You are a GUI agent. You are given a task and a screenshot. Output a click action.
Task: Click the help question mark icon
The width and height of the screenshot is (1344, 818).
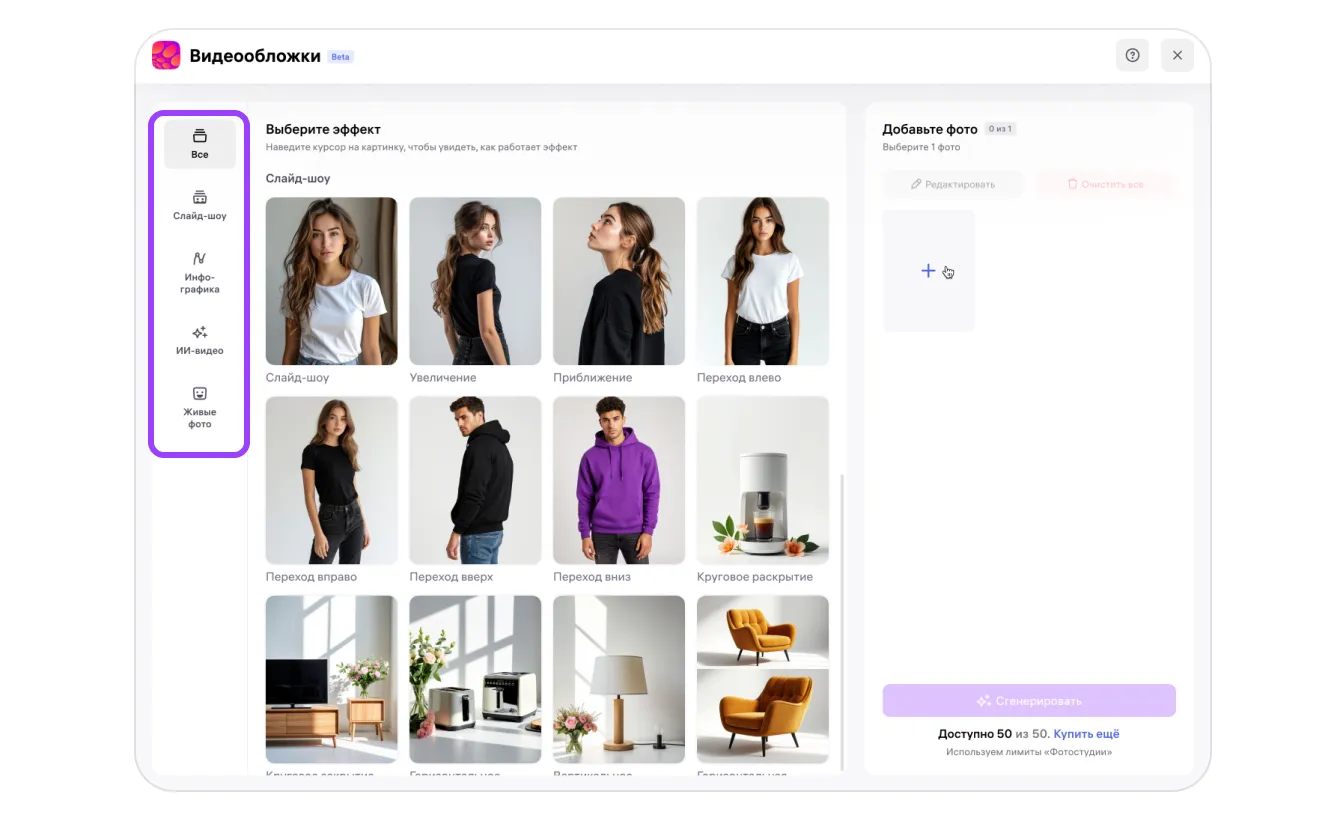coord(1132,56)
